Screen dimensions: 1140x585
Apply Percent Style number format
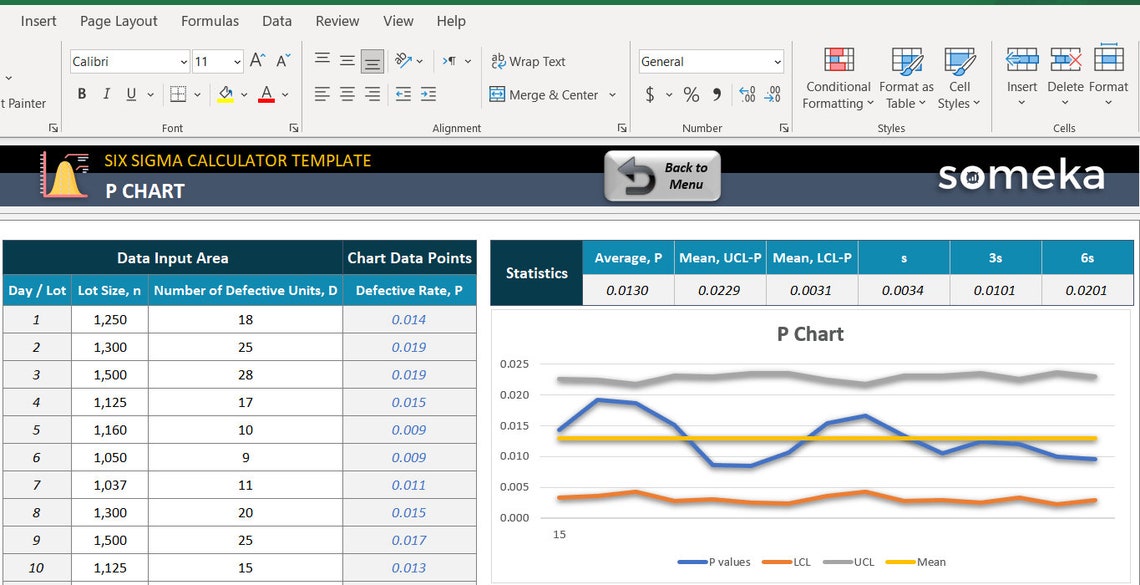coord(690,95)
